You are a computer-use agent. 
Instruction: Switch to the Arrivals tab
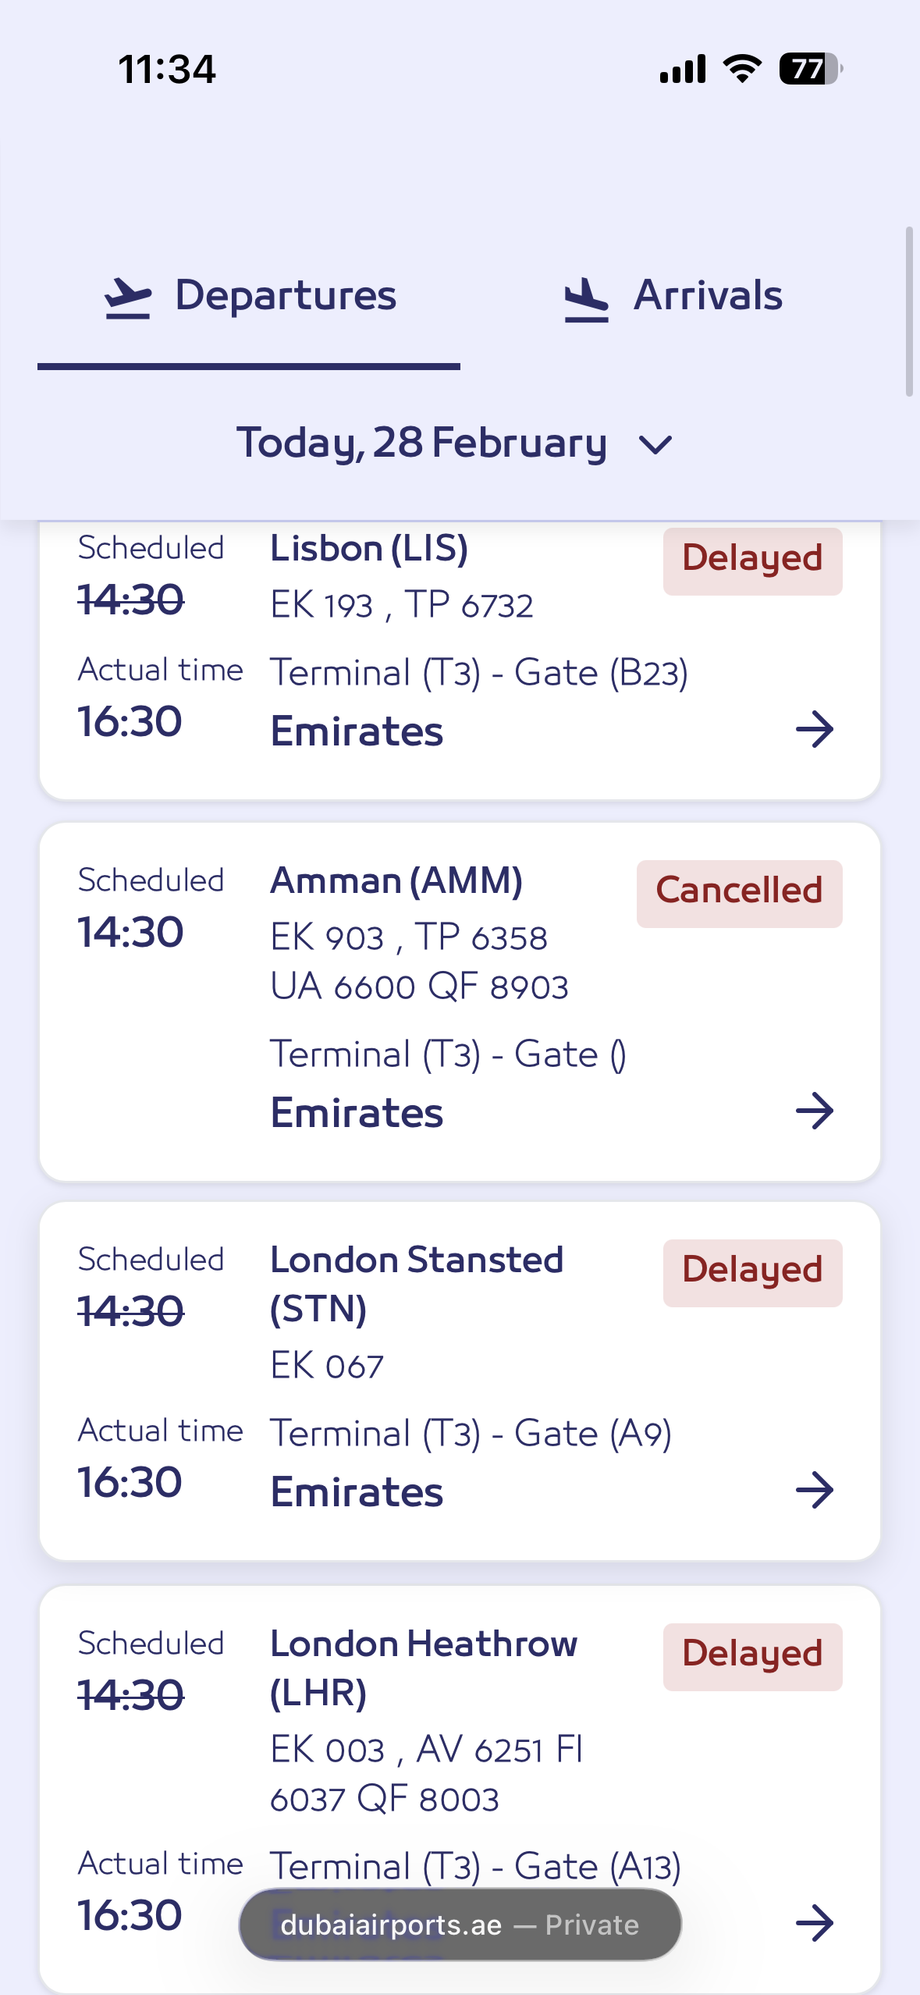click(672, 297)
